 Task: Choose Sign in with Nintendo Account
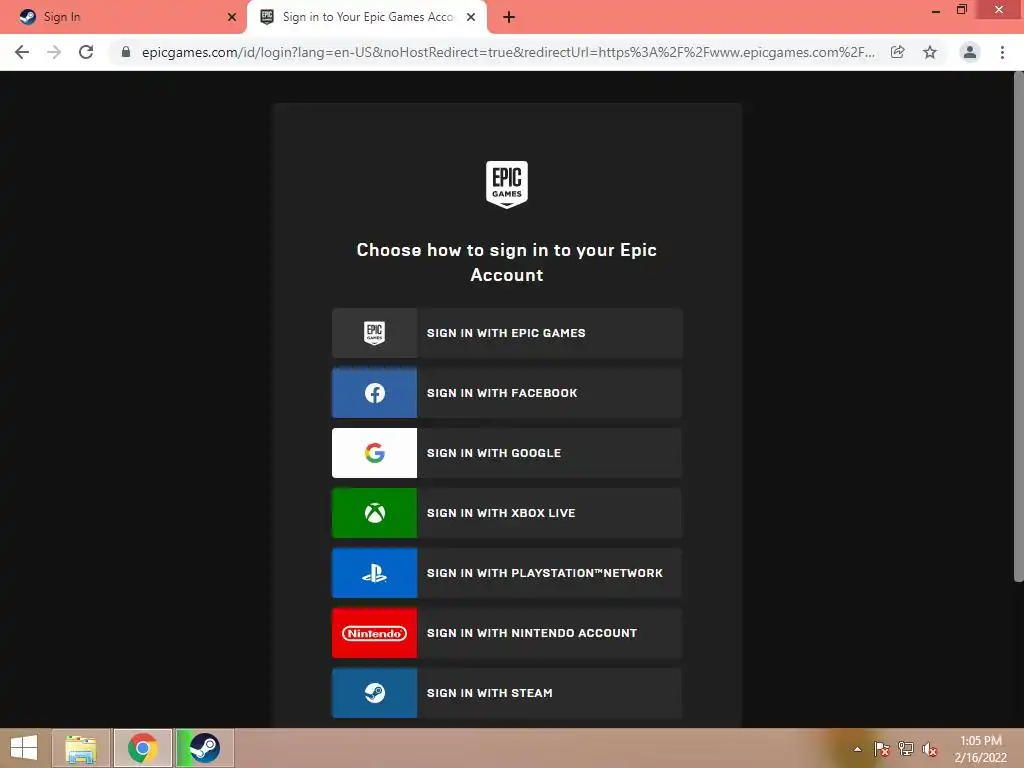click(x=507, y=633)
